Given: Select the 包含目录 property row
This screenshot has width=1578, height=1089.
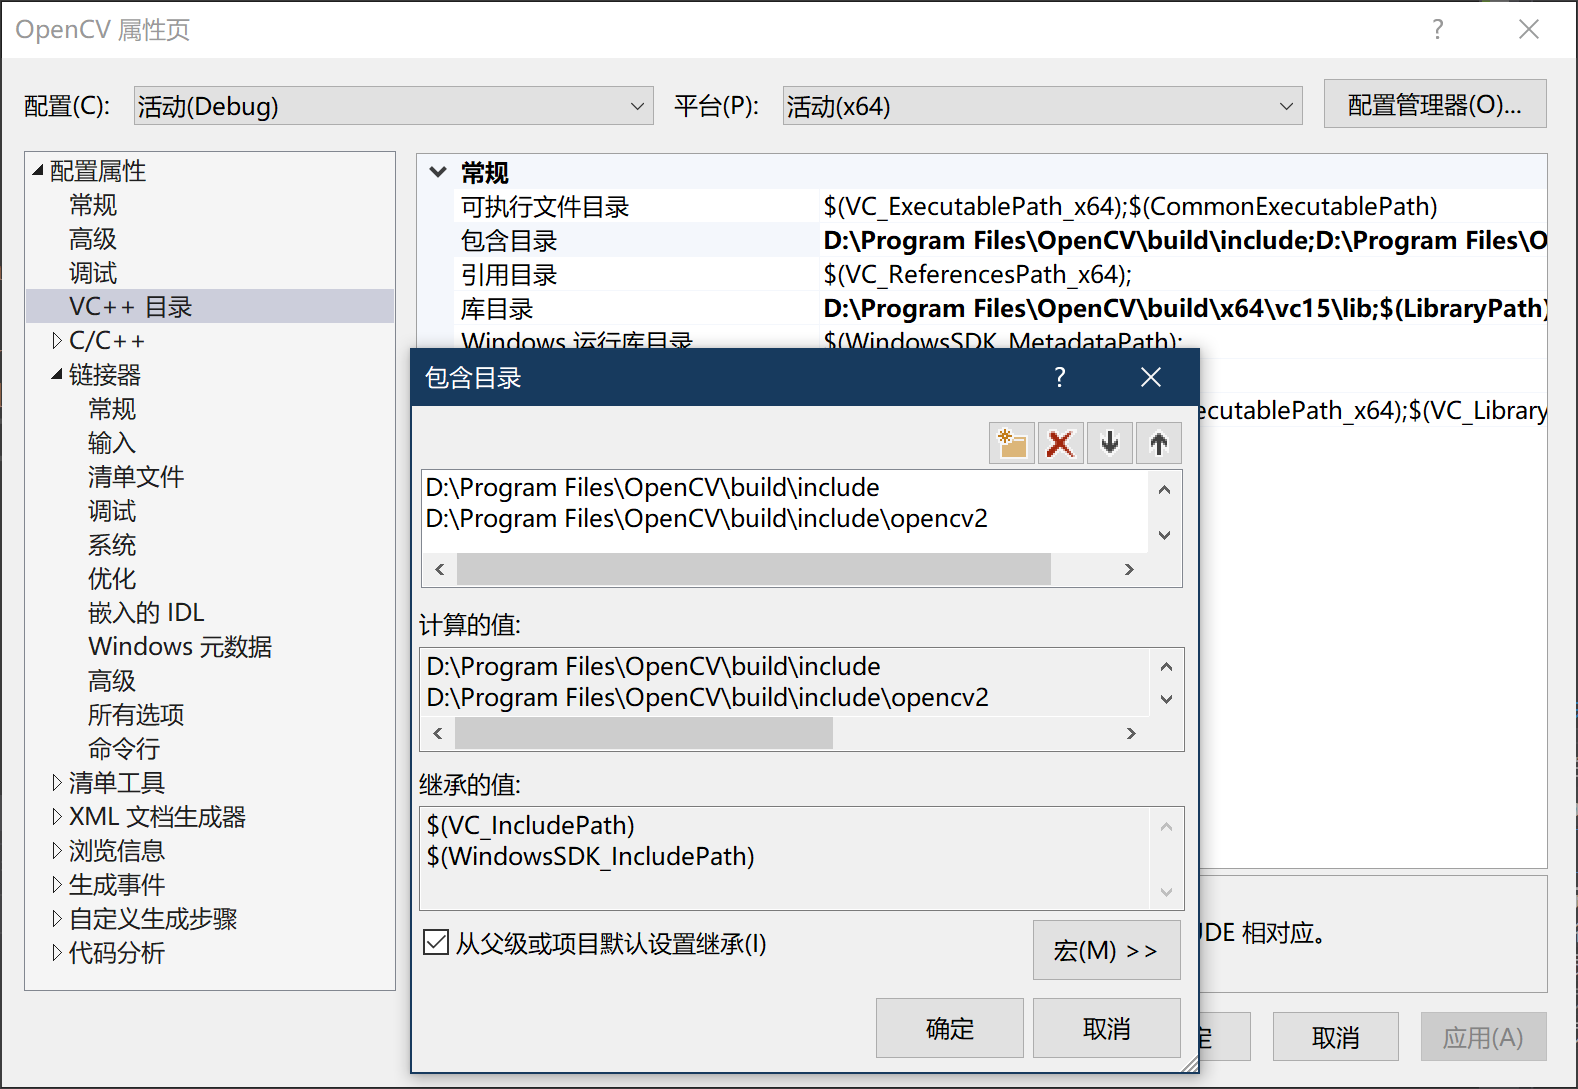Looking at the screenshot, I should click(x=1000, y=241).
